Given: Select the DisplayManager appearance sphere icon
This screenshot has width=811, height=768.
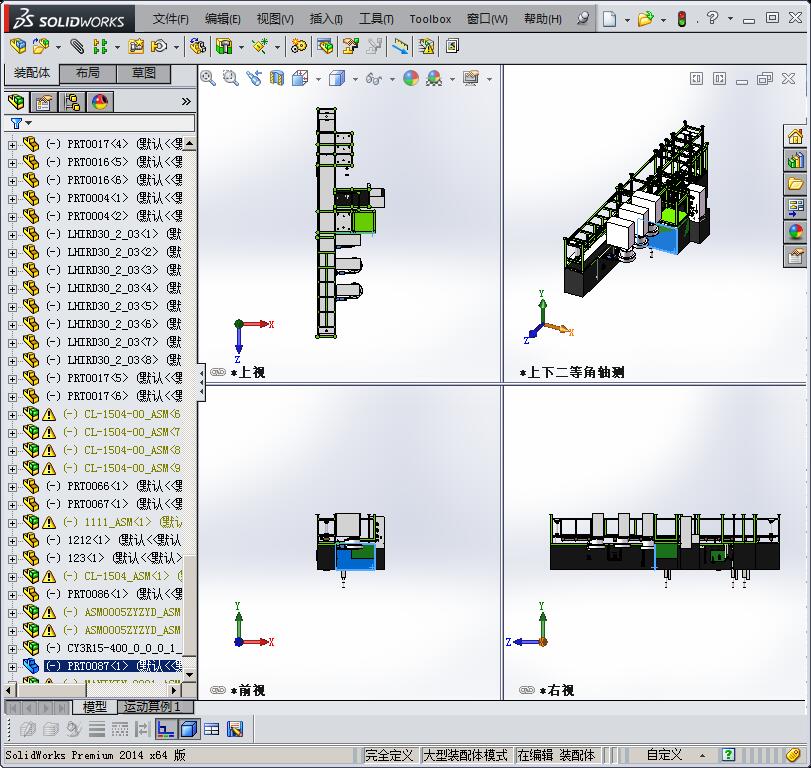Looking at the screenshot, I should [x=98, y=101].
